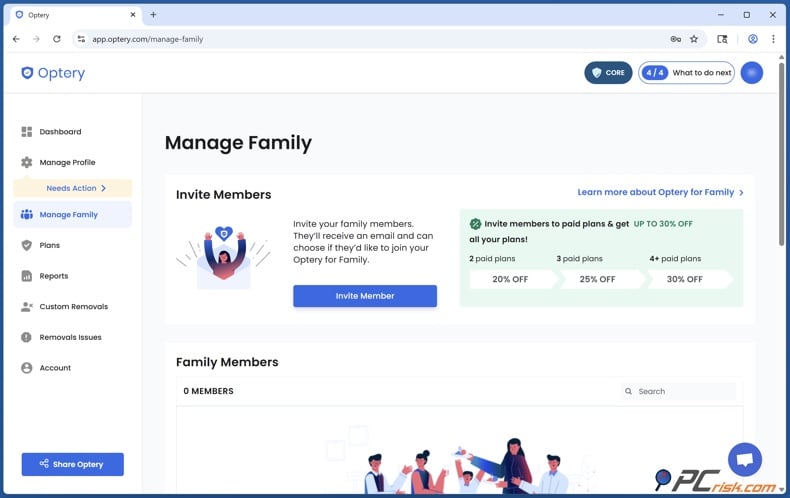
Task: Open the browser profile icon
Action: coord(753,39)
